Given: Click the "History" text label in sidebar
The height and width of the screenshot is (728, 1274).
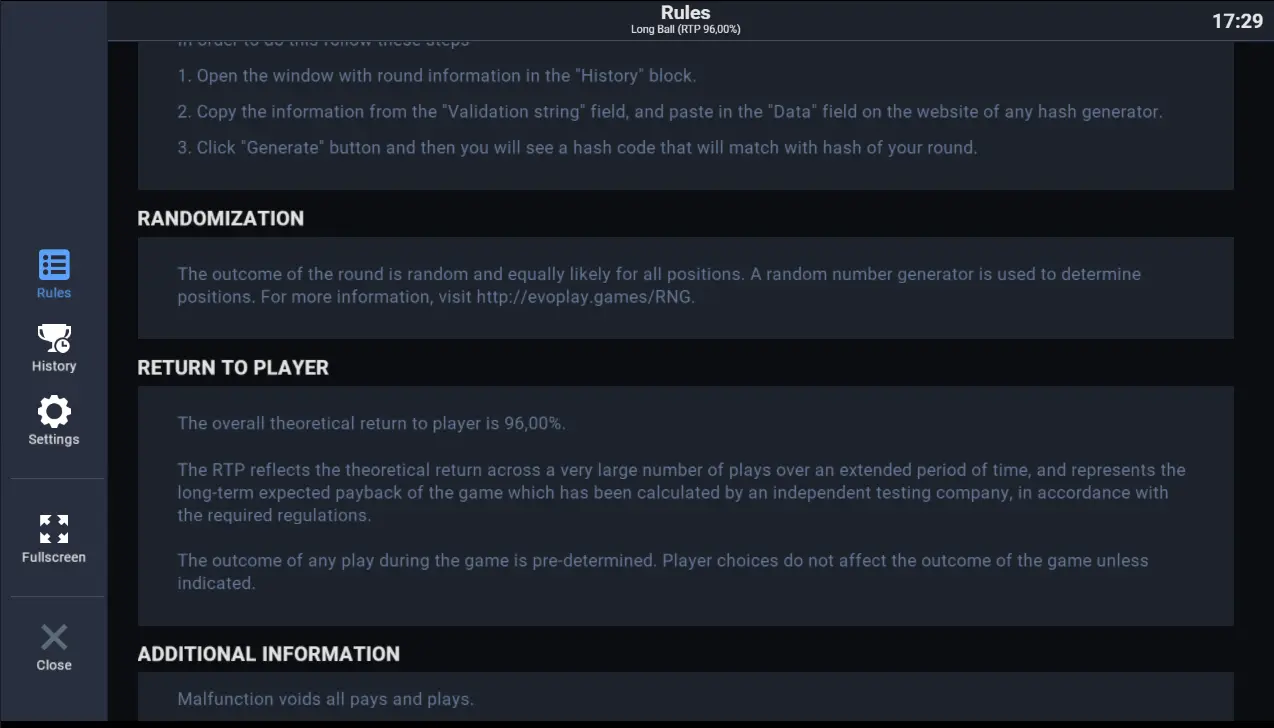Looking at the screenshot, I should click(54, 366).
